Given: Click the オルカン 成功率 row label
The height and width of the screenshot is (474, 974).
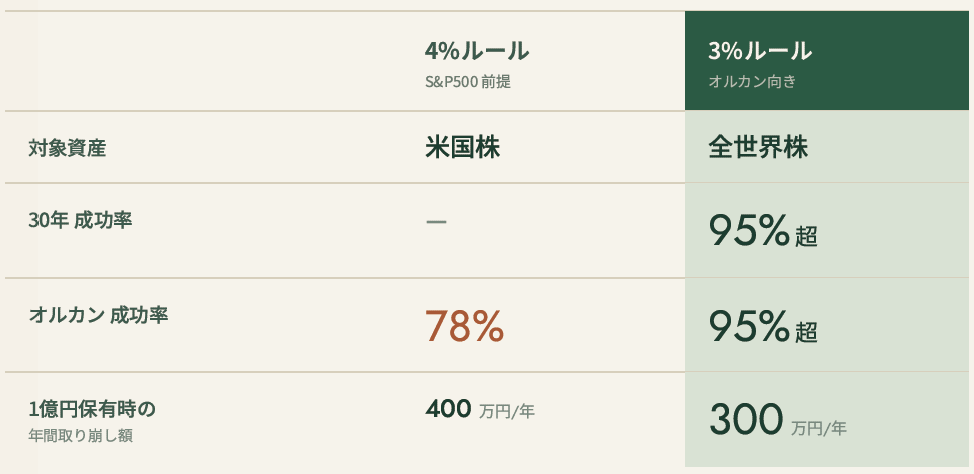Looking at the screenshot, I should click(98, 315).
